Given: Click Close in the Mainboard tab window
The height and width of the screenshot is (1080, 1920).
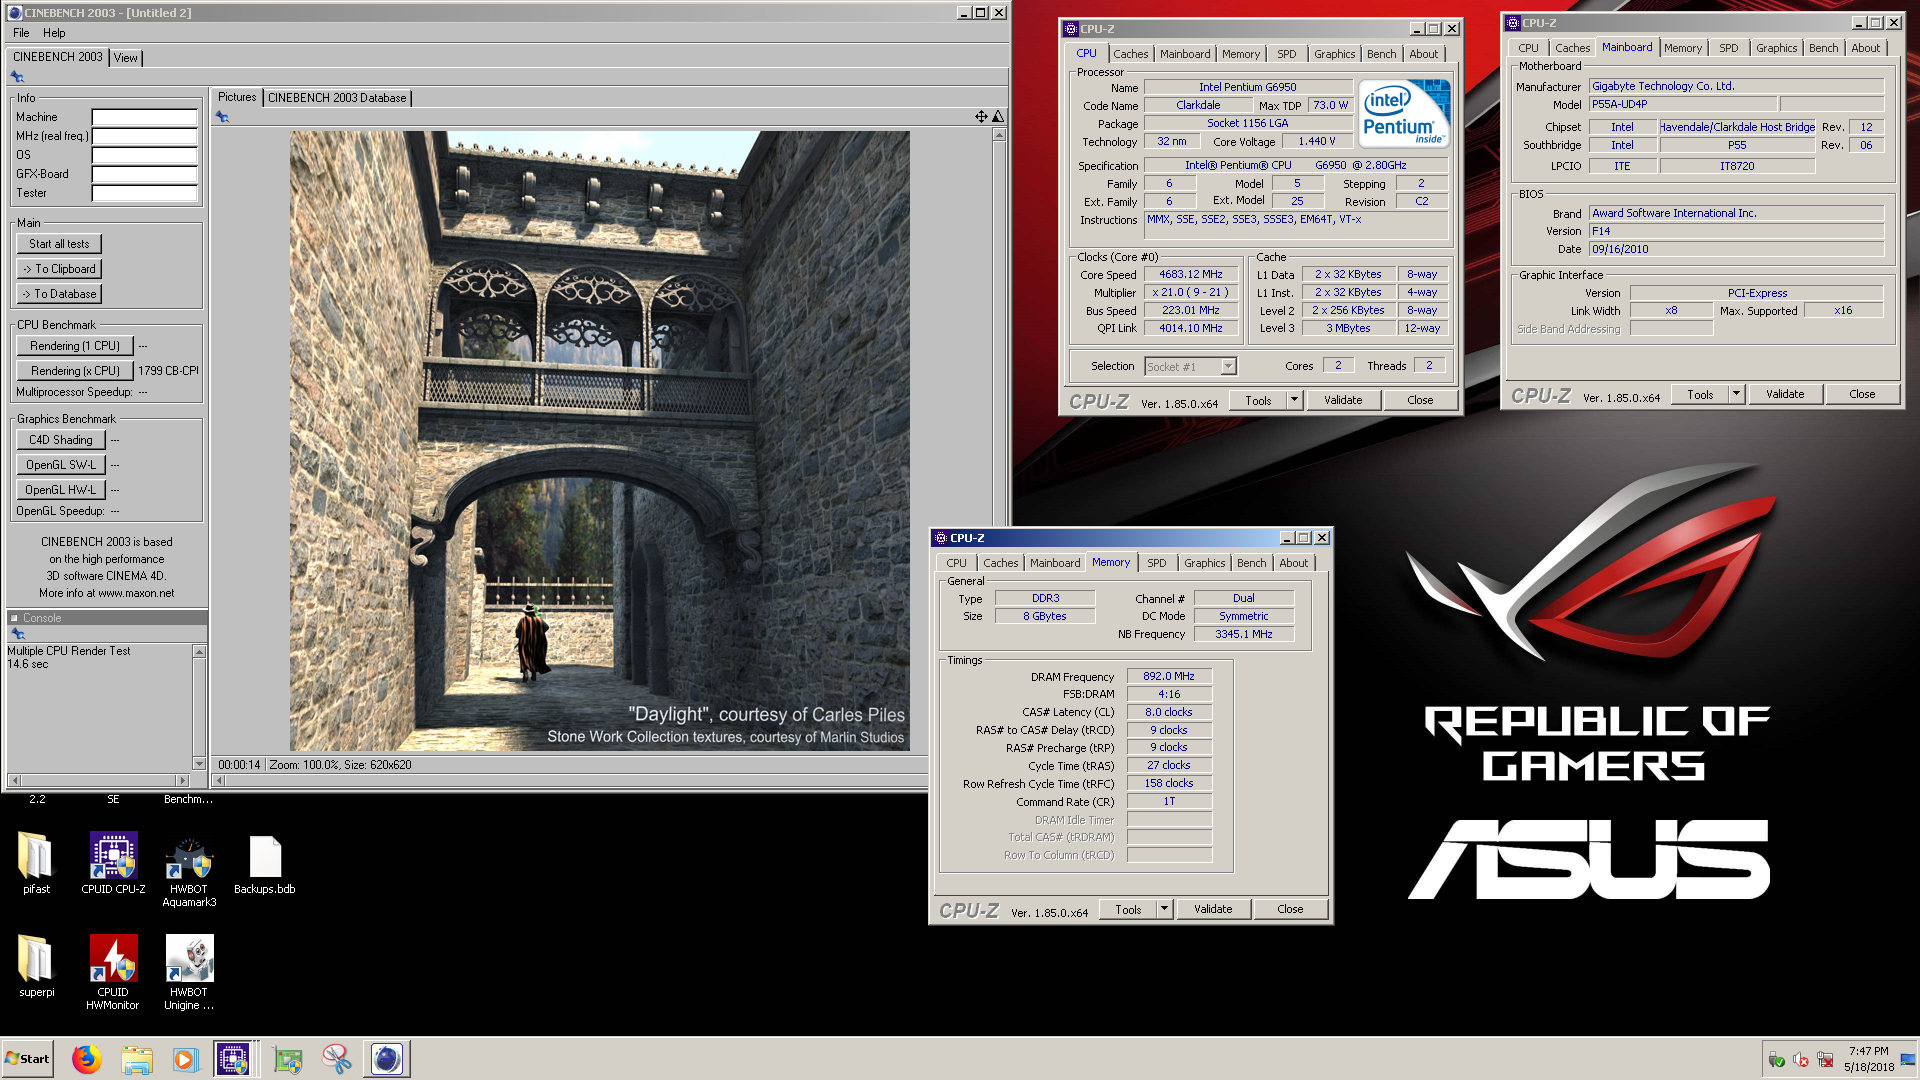Looking at the screenshot, I should pos(1862,394).
